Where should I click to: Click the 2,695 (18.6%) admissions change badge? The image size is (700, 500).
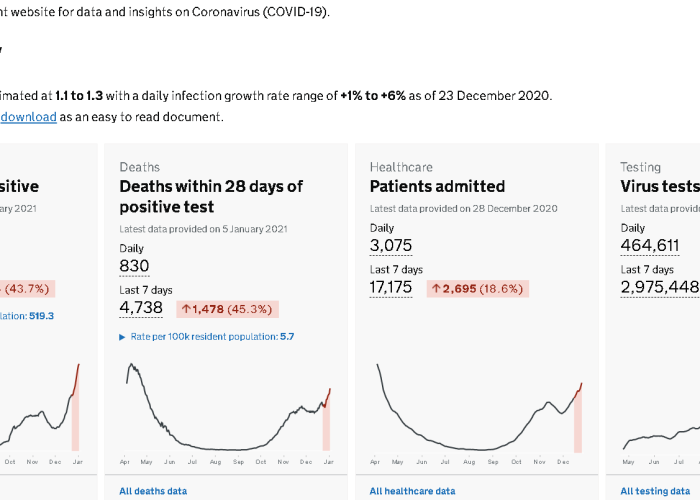(x=478, y=288)
